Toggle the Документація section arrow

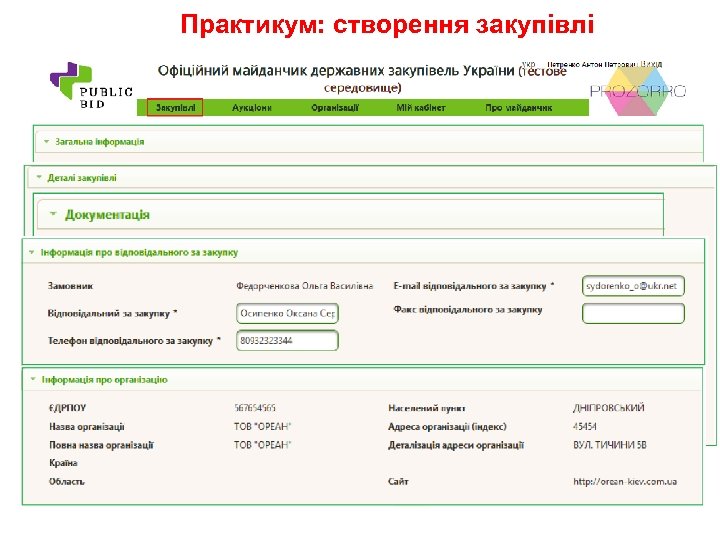coord(53,214)
